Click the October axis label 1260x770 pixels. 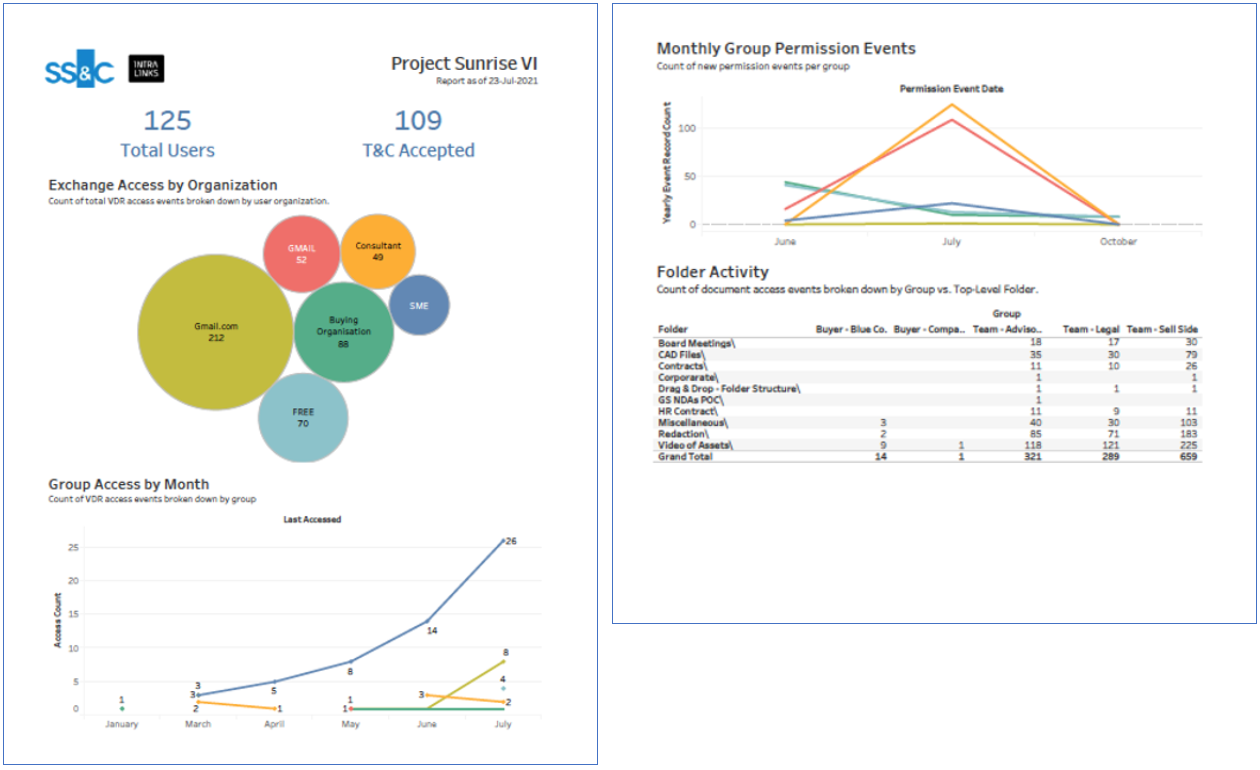tap(1117, 241)
